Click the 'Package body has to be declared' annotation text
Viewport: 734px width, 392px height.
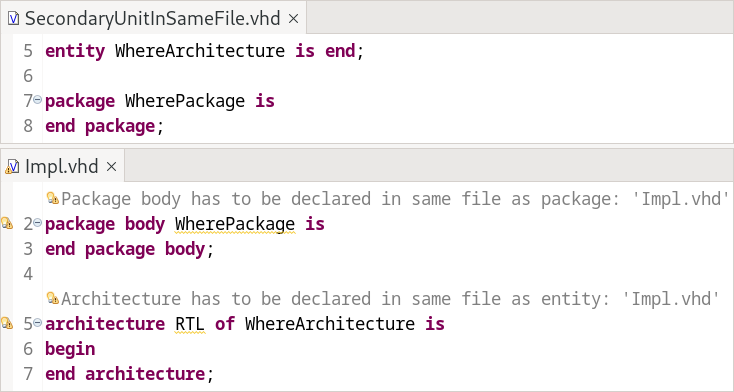click(x=396, y=199)
